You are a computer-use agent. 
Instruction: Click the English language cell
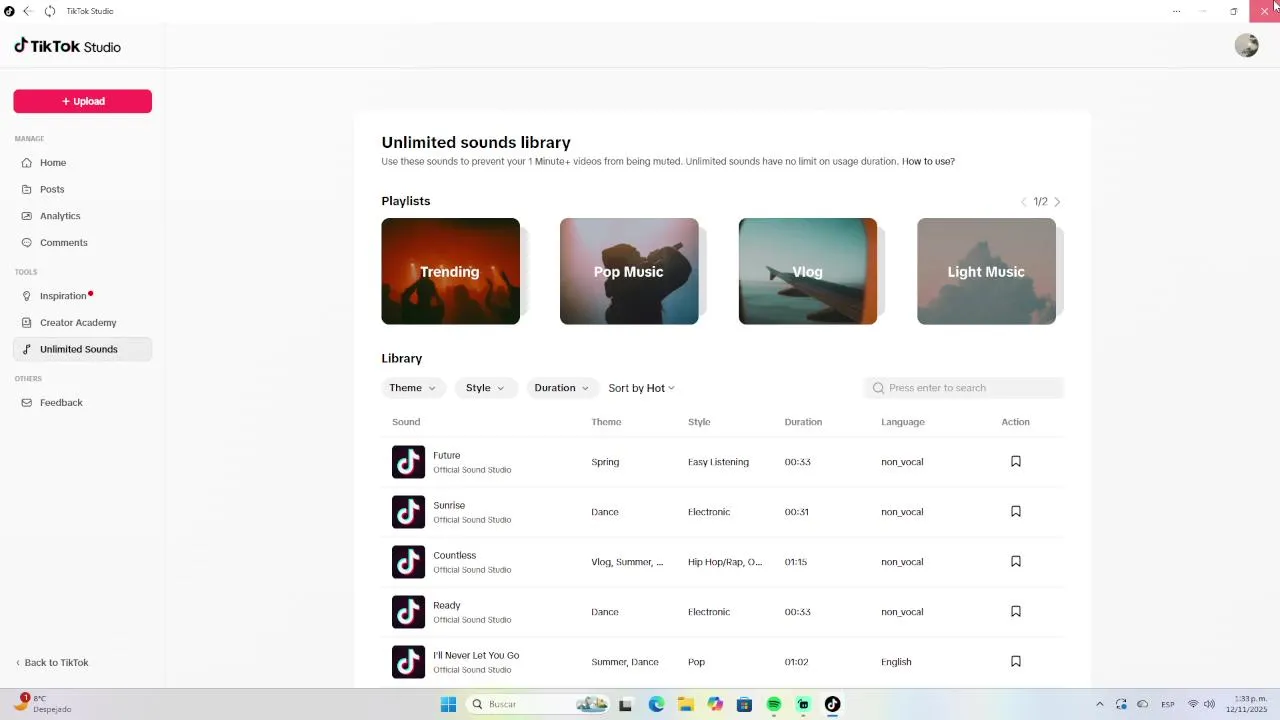896,662
